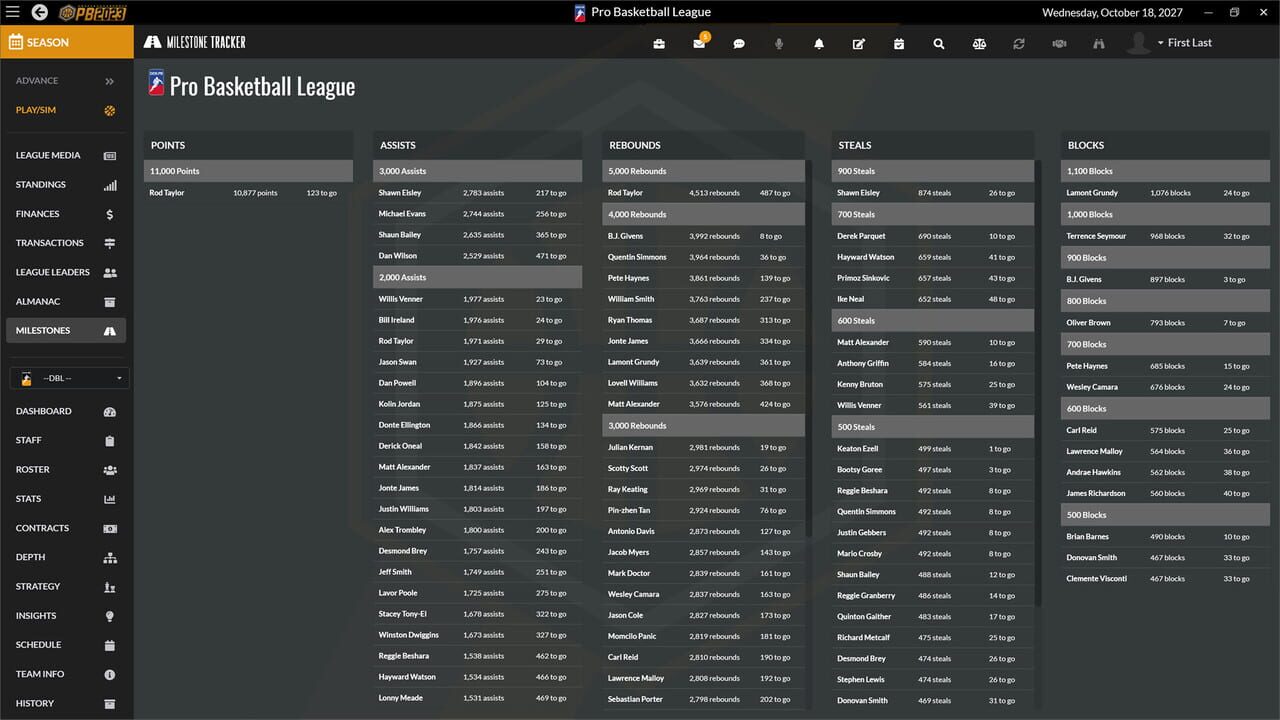Click the handshake icon
The width and height of the screenshot is (1280, 720).
1059,43
